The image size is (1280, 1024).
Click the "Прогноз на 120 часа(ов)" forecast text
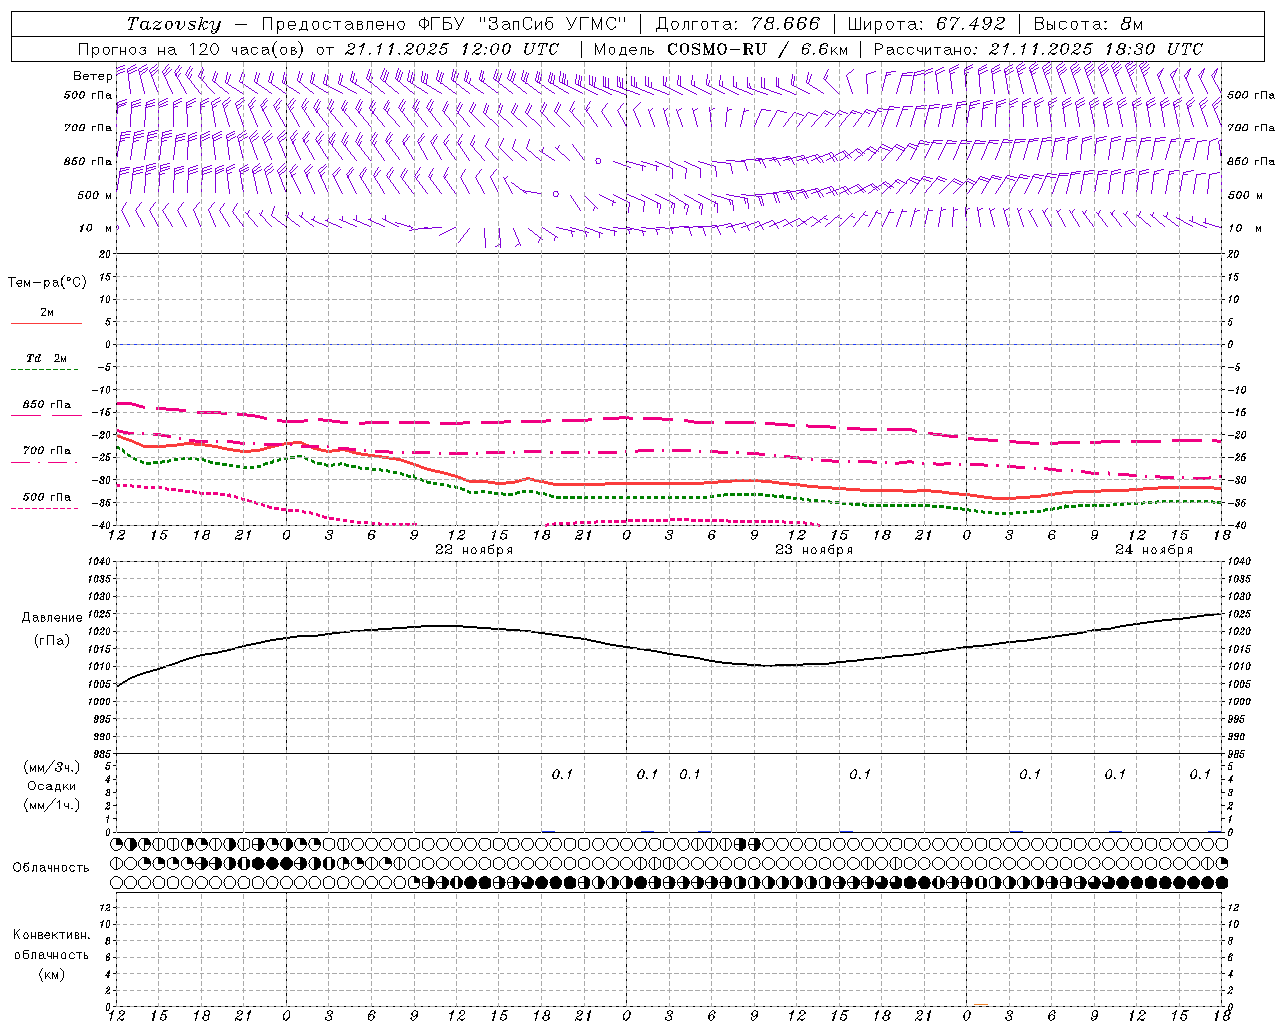[192, 49]
